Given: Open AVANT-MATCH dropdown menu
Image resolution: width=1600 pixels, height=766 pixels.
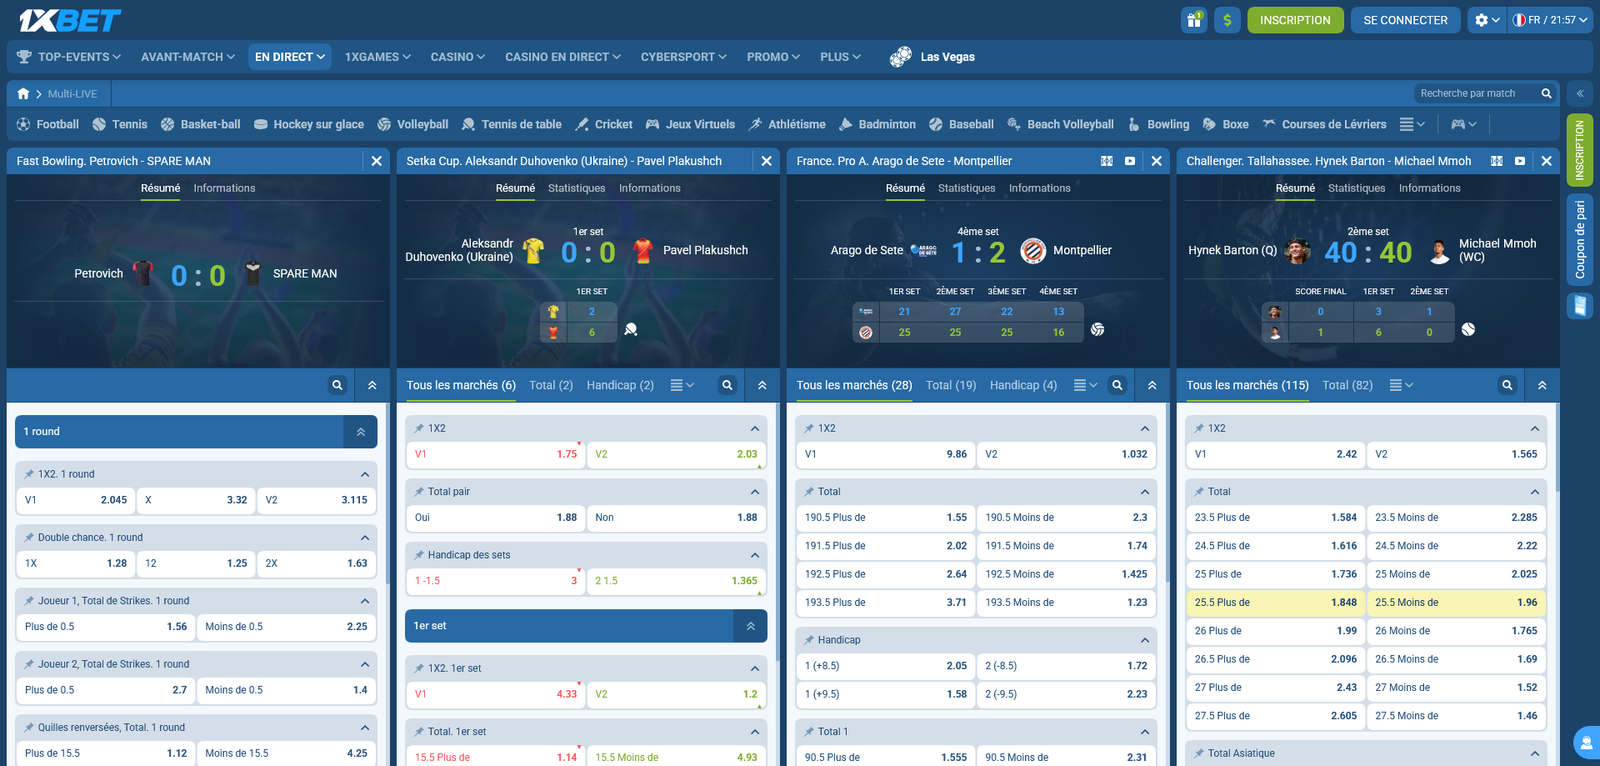Looking at the screenshot, I should [x=188, y=57].
